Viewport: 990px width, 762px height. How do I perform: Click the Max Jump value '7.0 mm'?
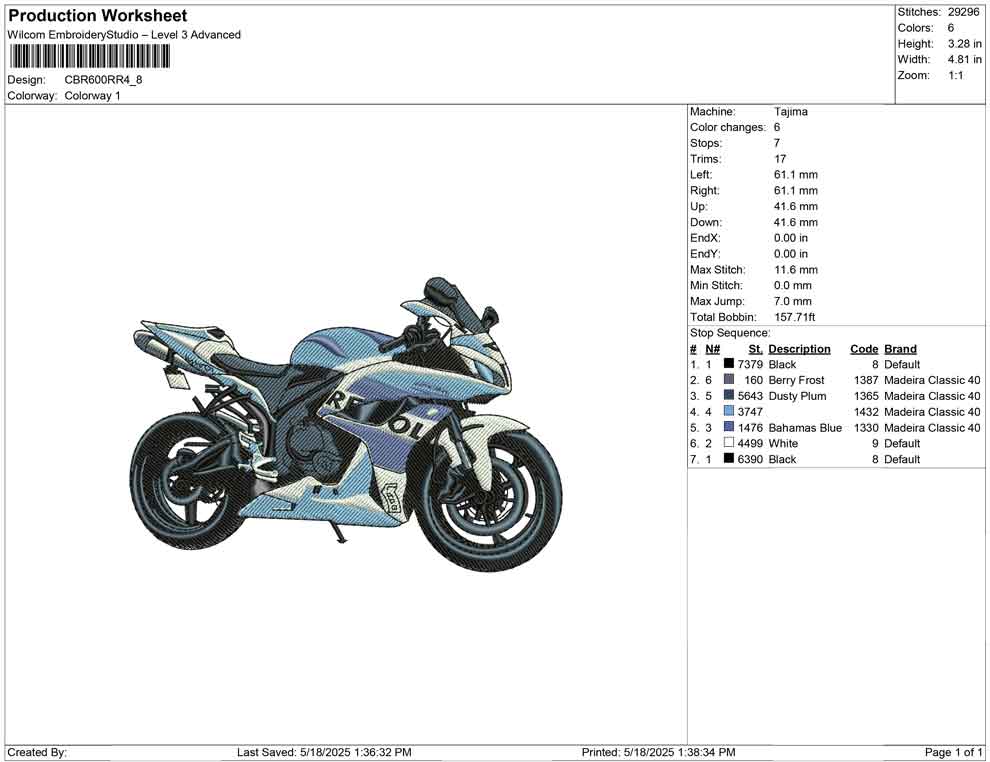792,301
